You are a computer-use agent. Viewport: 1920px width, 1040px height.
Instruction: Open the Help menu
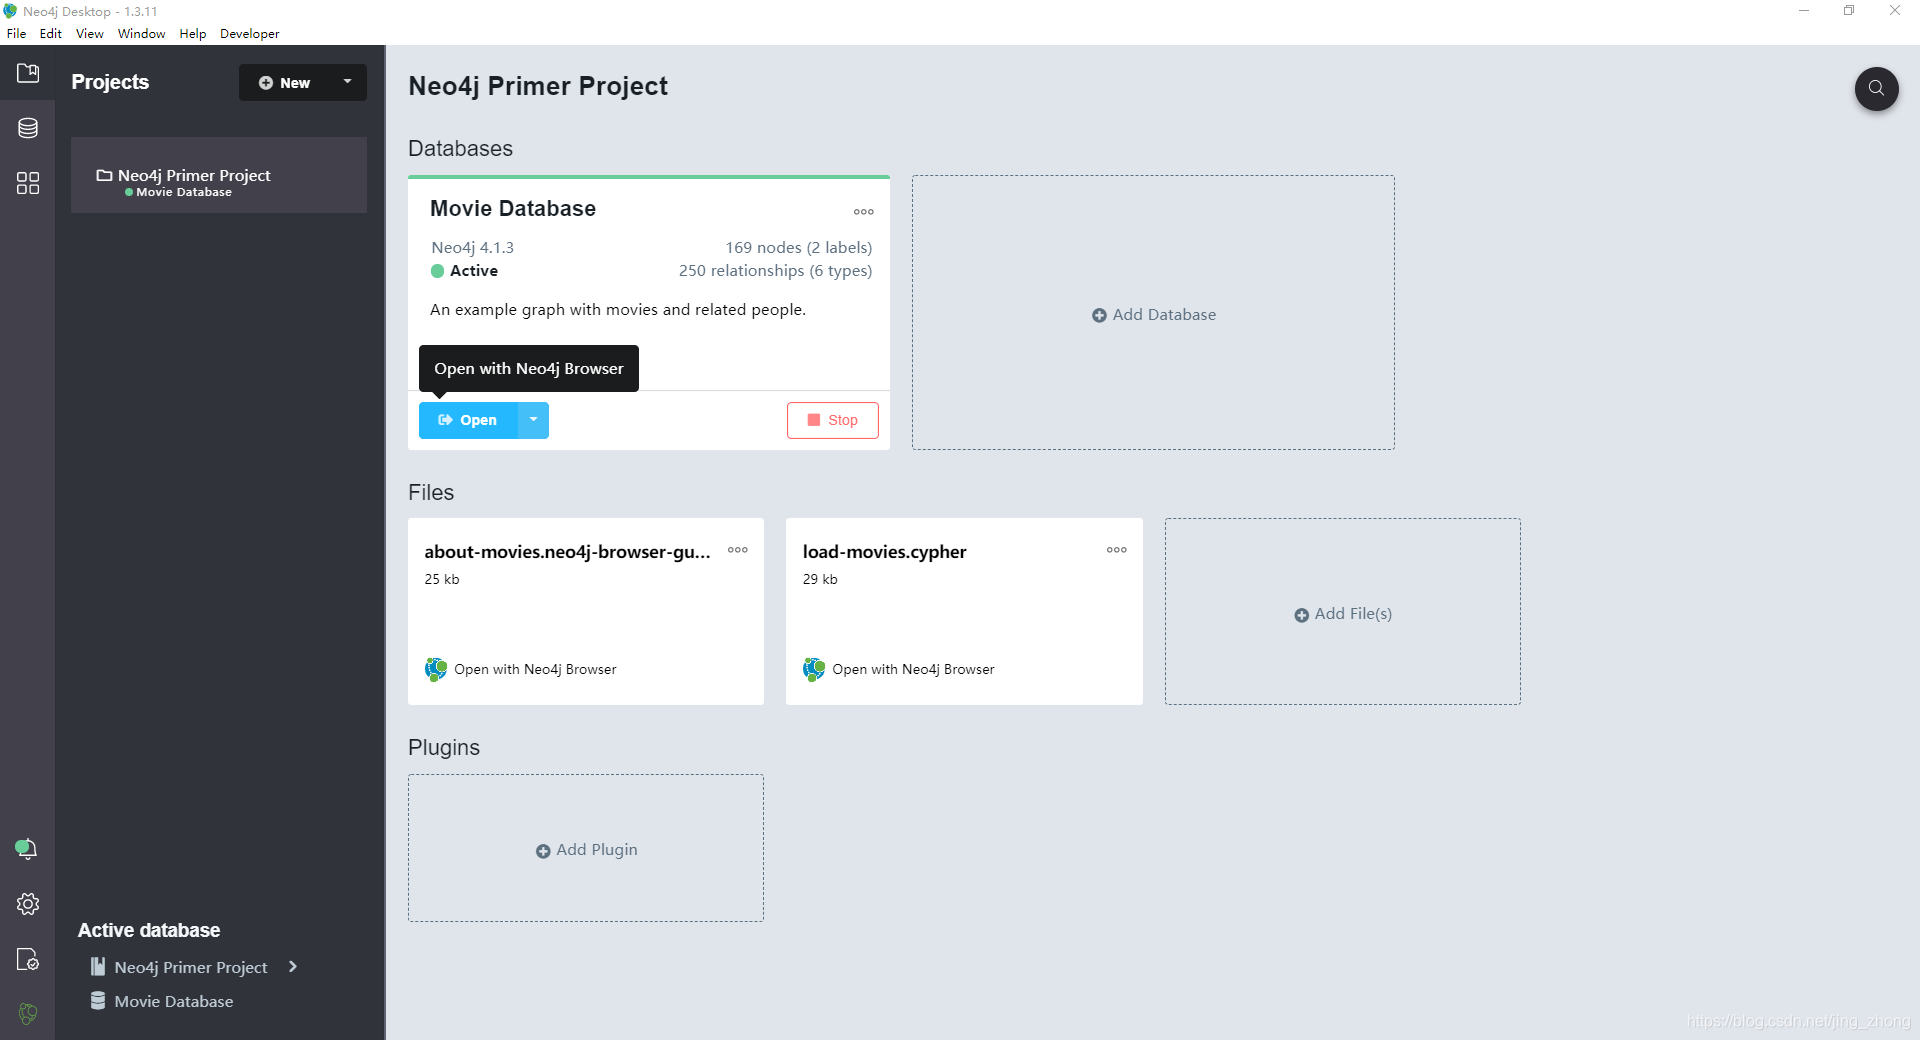(x=193, y=33)
